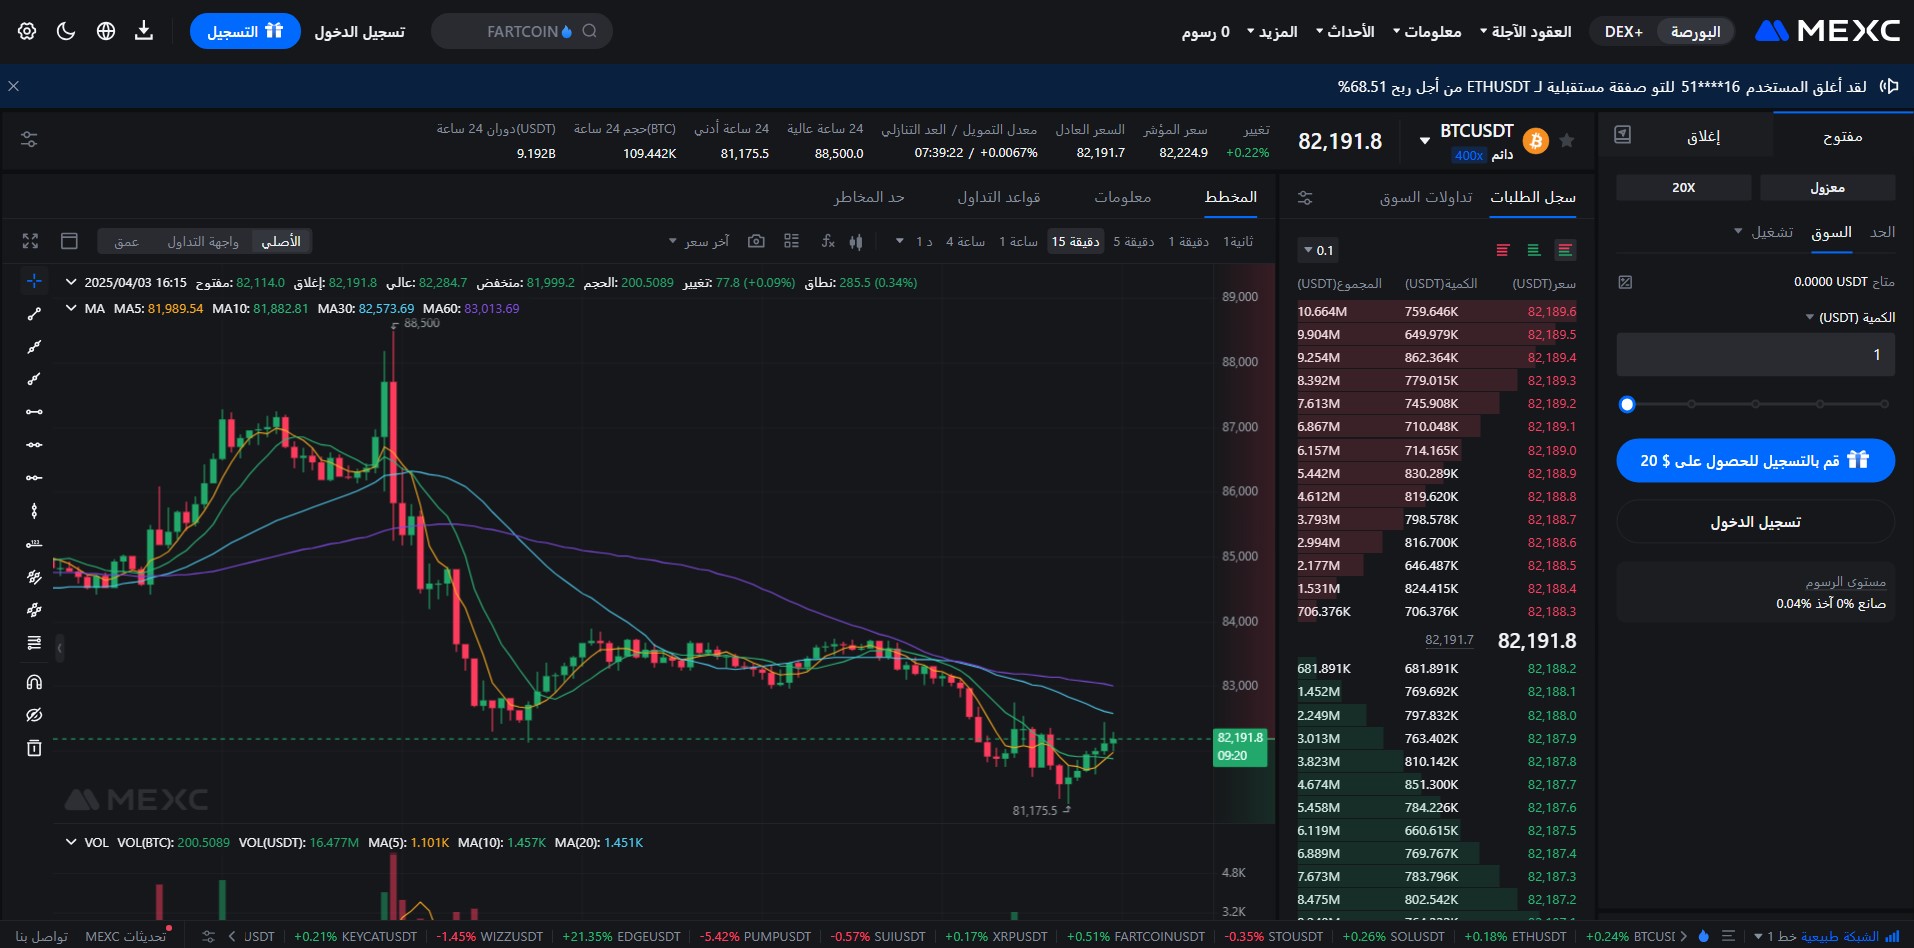
Task: Select سجل الطلبات tab
Action: pyautogui.click(x=1533, y=197)
